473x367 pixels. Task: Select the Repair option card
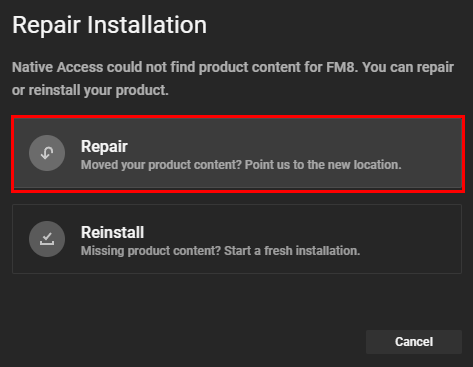coord(238,154)
